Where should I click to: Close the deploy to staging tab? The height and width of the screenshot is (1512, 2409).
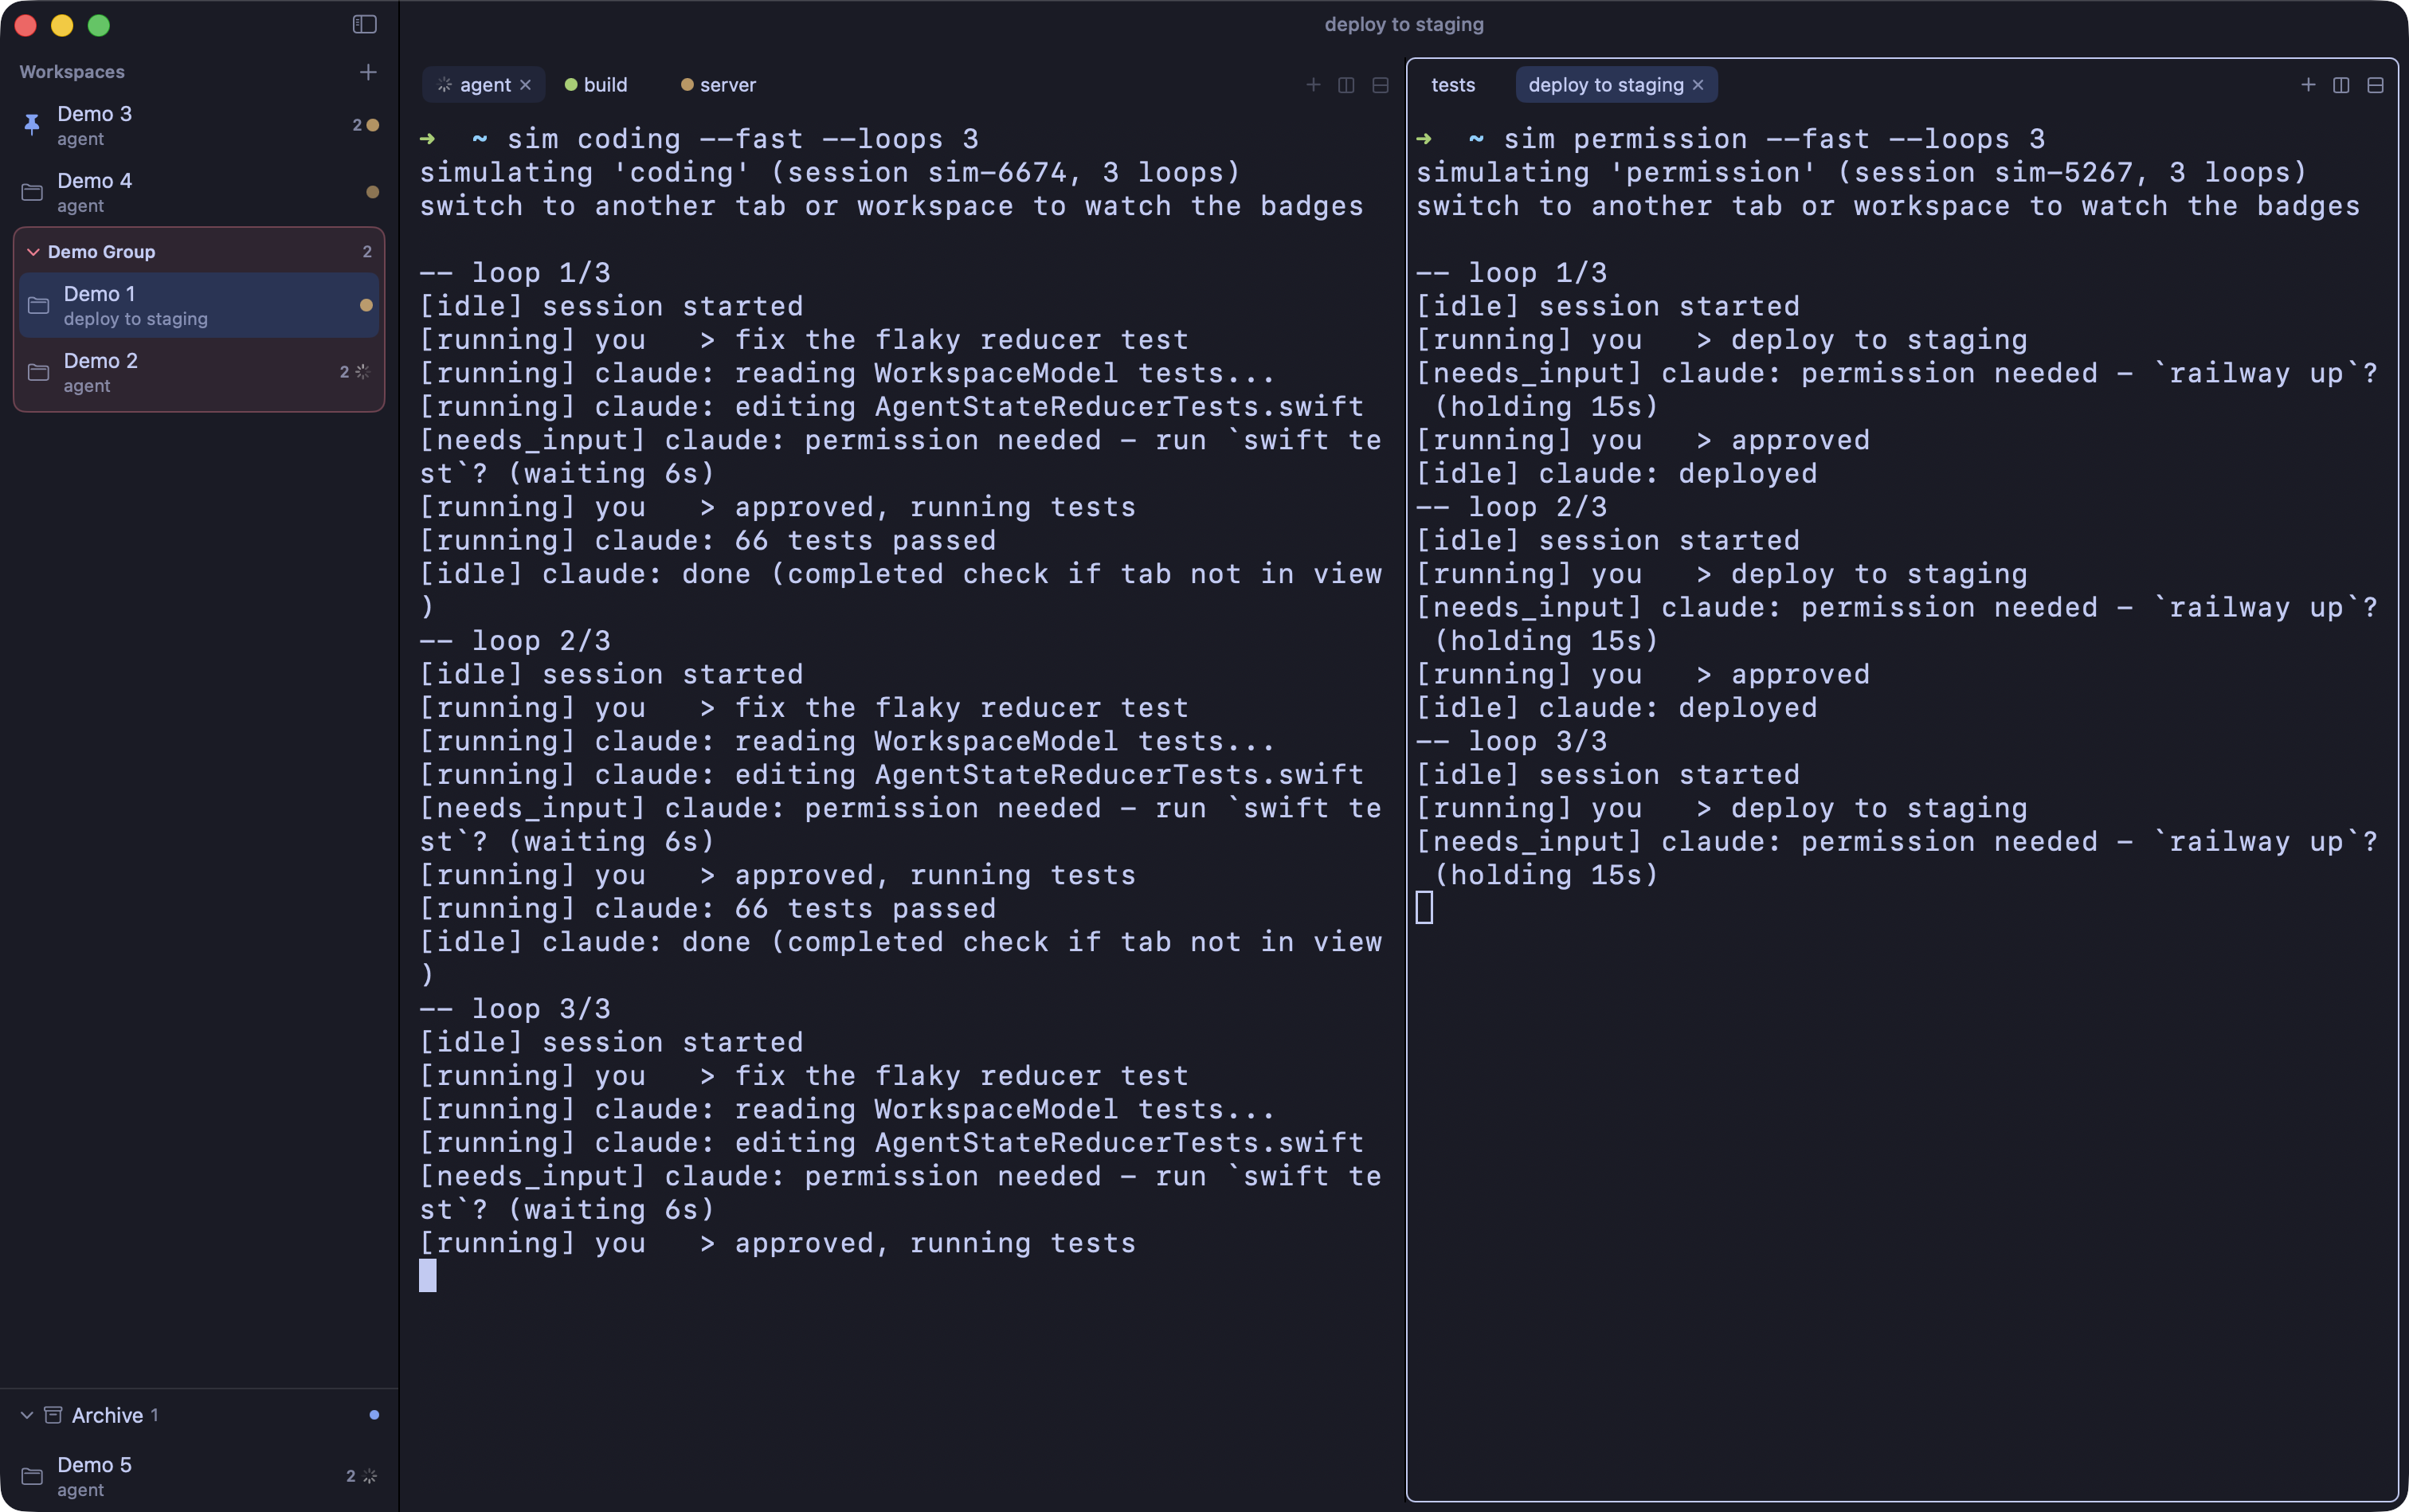tap(1698, 85)
